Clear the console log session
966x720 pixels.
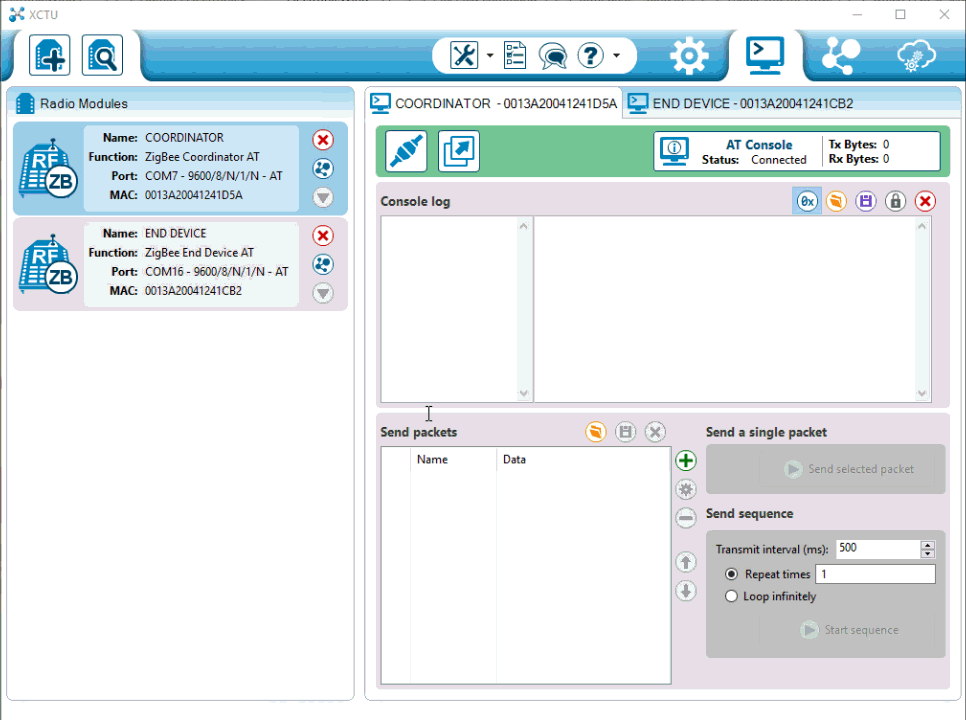(x=926, y=202)
